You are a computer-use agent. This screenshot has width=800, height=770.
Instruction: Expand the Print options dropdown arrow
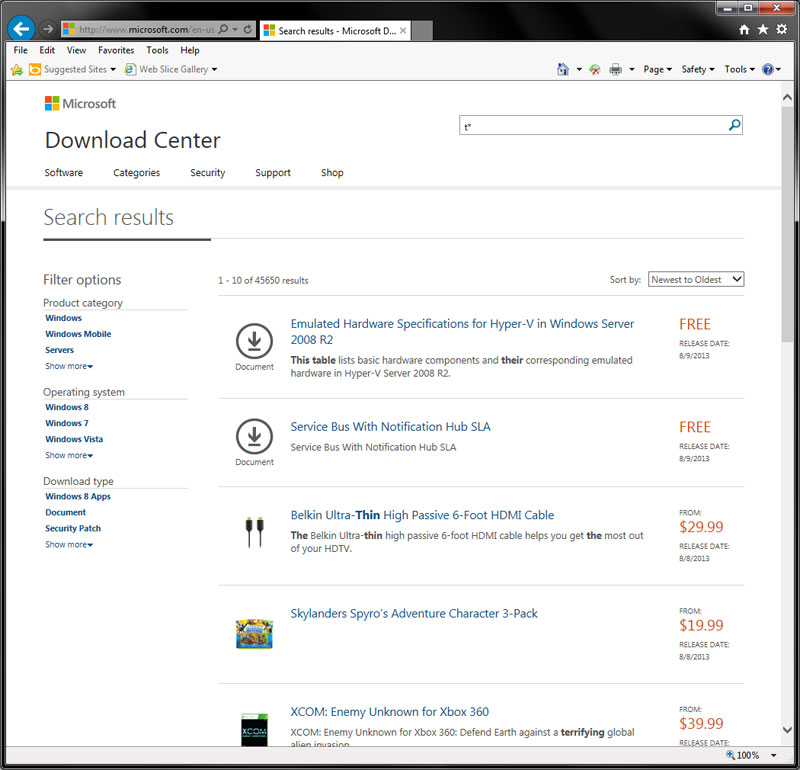[x=632, y=69]
